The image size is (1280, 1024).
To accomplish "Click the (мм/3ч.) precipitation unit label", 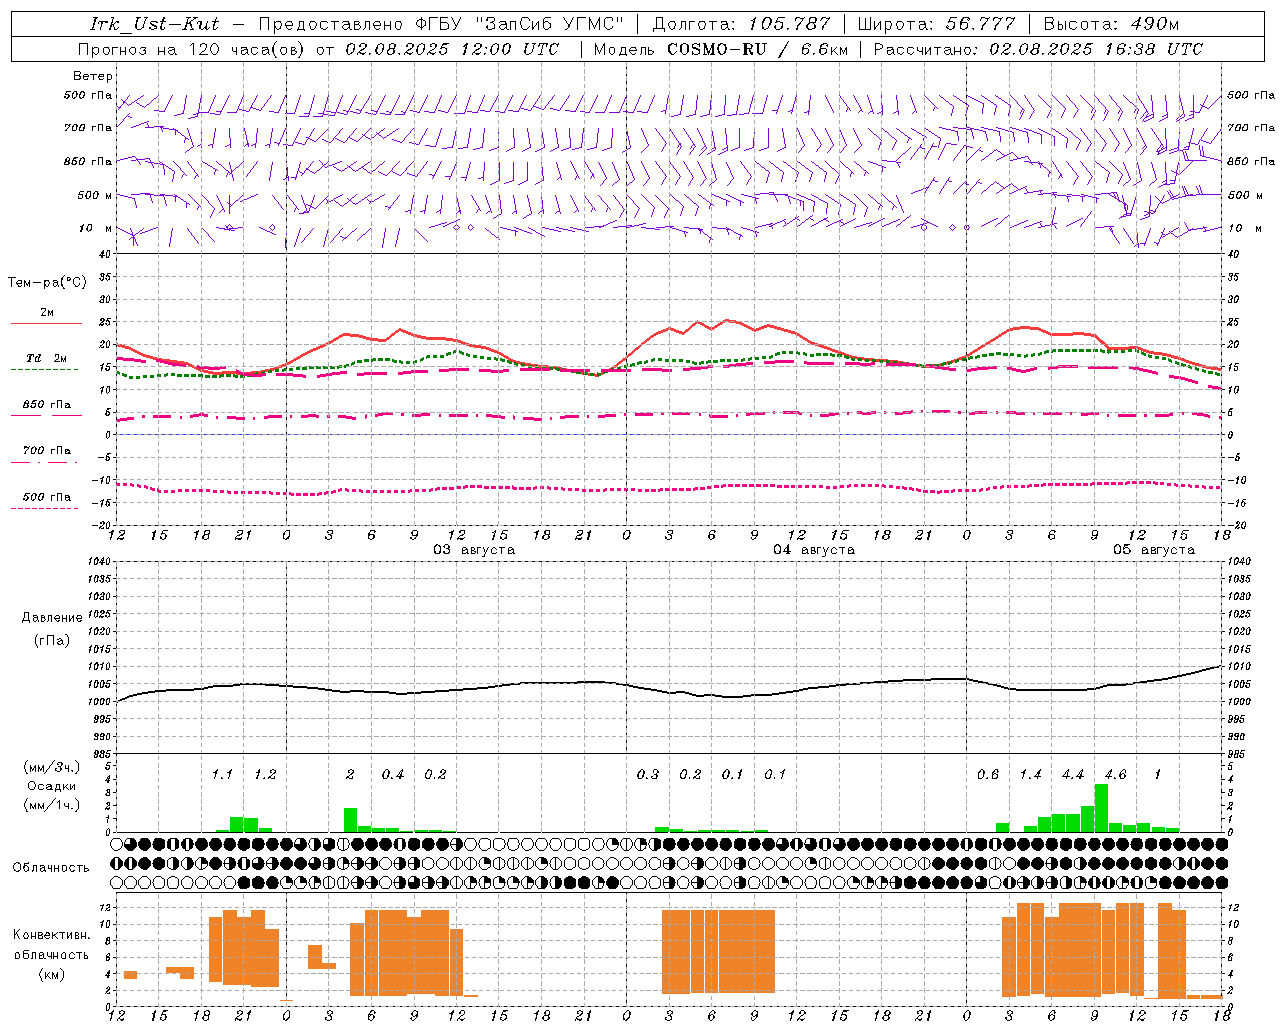I will 52,767.
